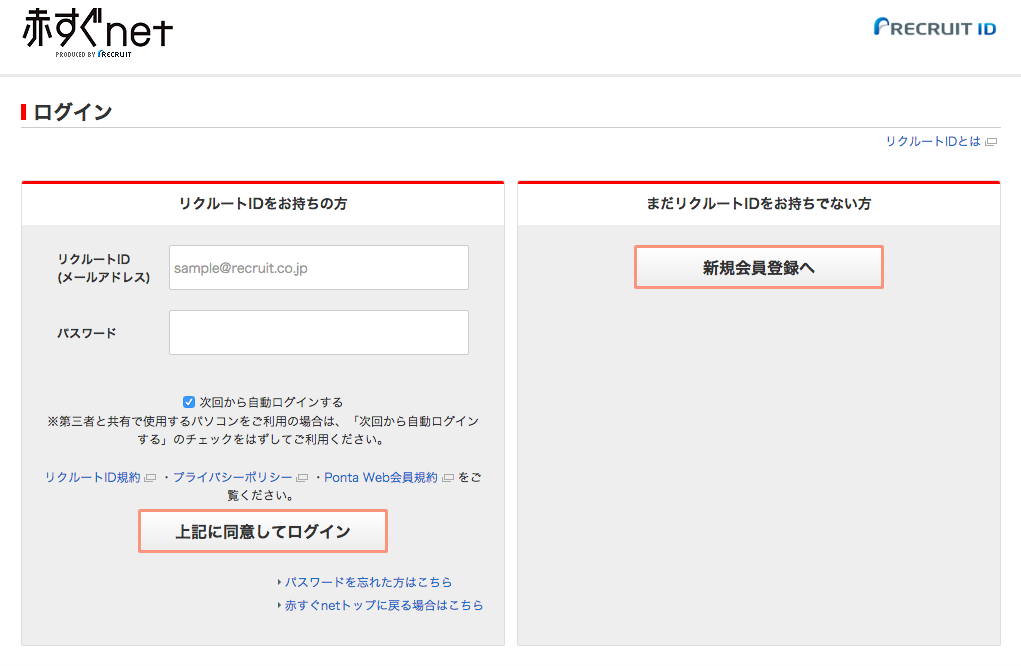Click the 次回から自動ログインする label text
This screenshot has width=1021, height=666.
tap(271, 402)
